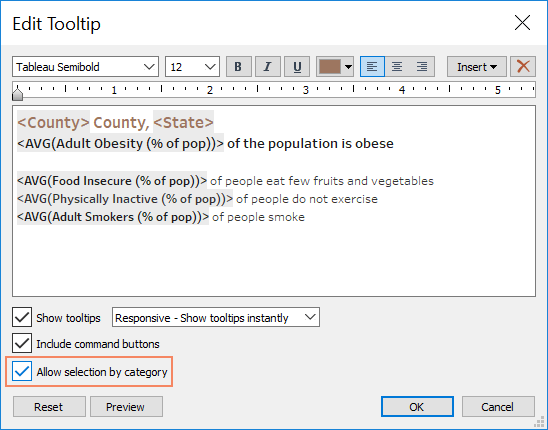This screenshot has width=548, height=430.
Task: Open Responsive tooltip behavior dropdown
Action: click(x=216, y=317)
